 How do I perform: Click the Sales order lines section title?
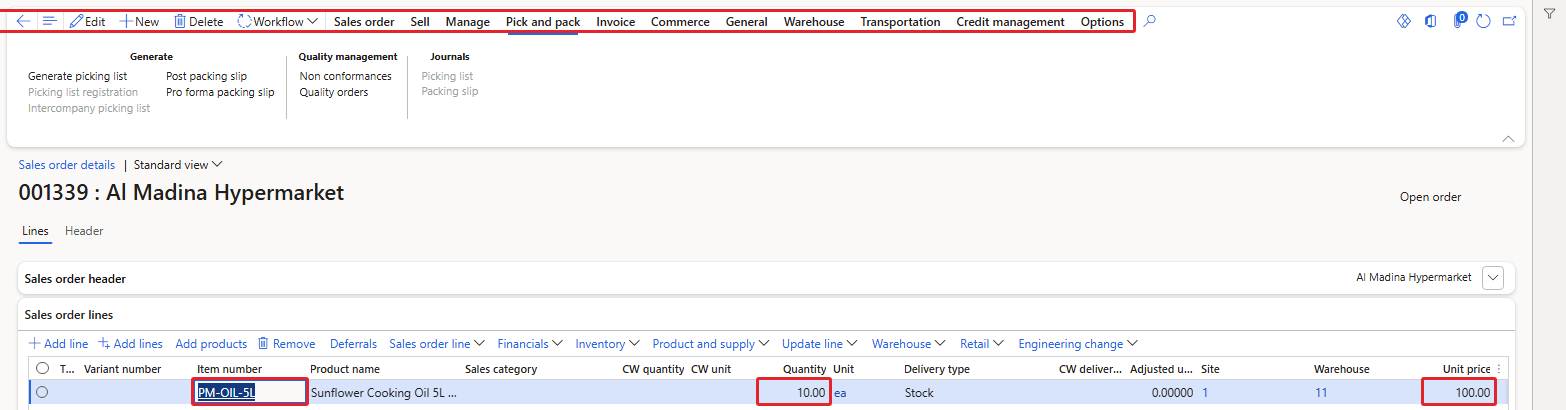(68, 315)
